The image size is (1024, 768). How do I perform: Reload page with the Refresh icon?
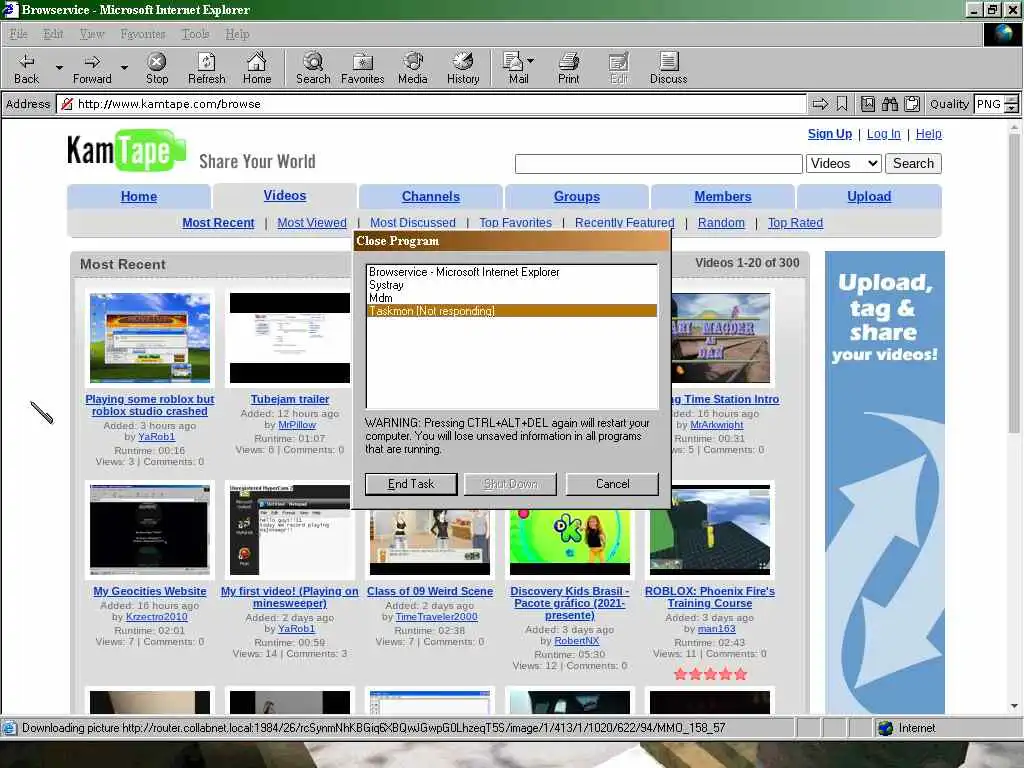pyautogui.click(x=206, y=68)
